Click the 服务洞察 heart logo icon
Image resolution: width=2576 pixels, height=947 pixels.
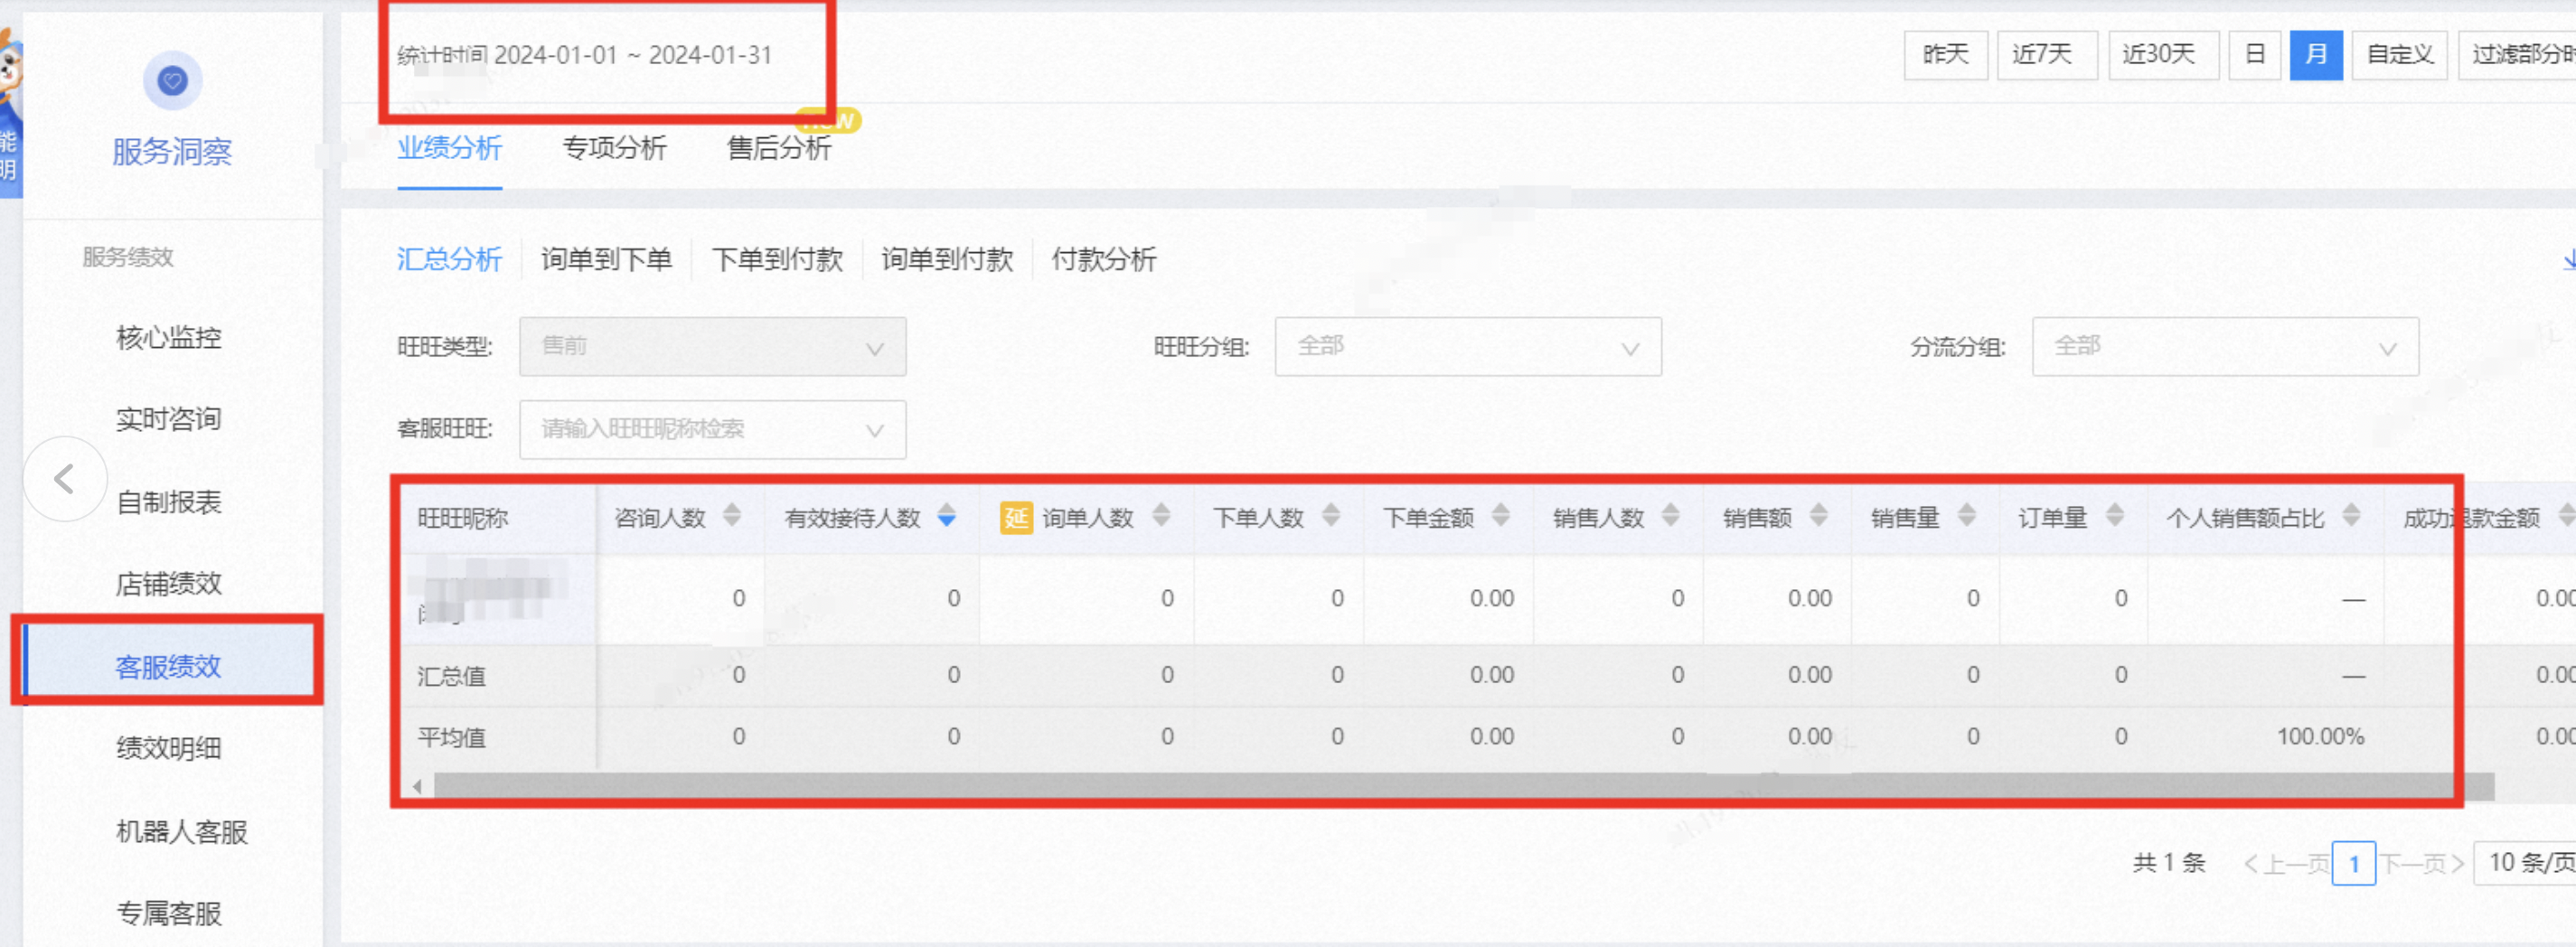[x=172, y=81]
